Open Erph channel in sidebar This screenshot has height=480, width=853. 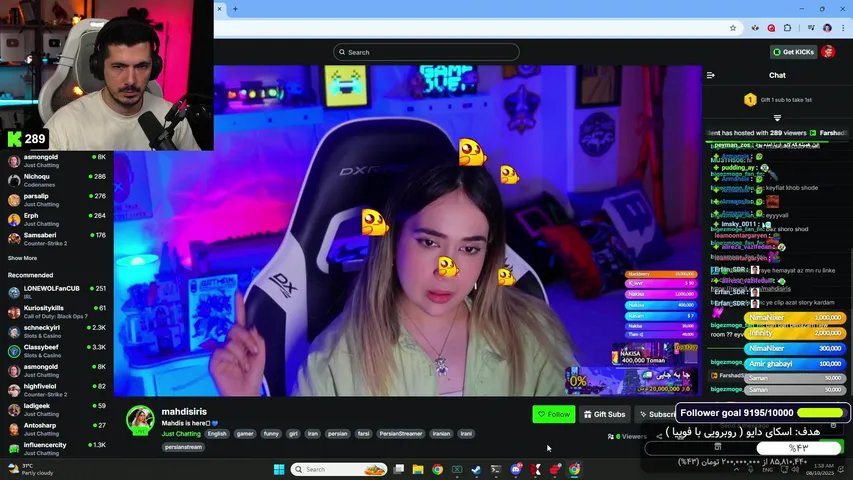(57, 219)
